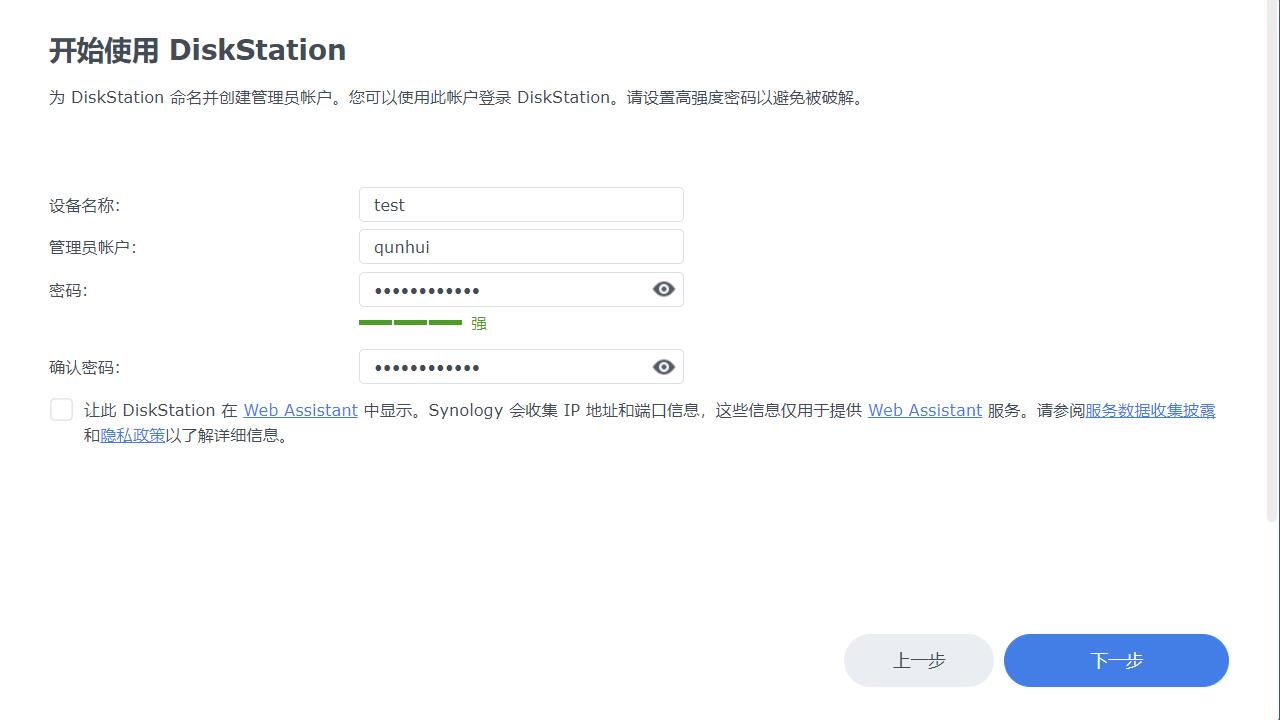Open the 服务数据收集披露 link

pos(1150,410)
